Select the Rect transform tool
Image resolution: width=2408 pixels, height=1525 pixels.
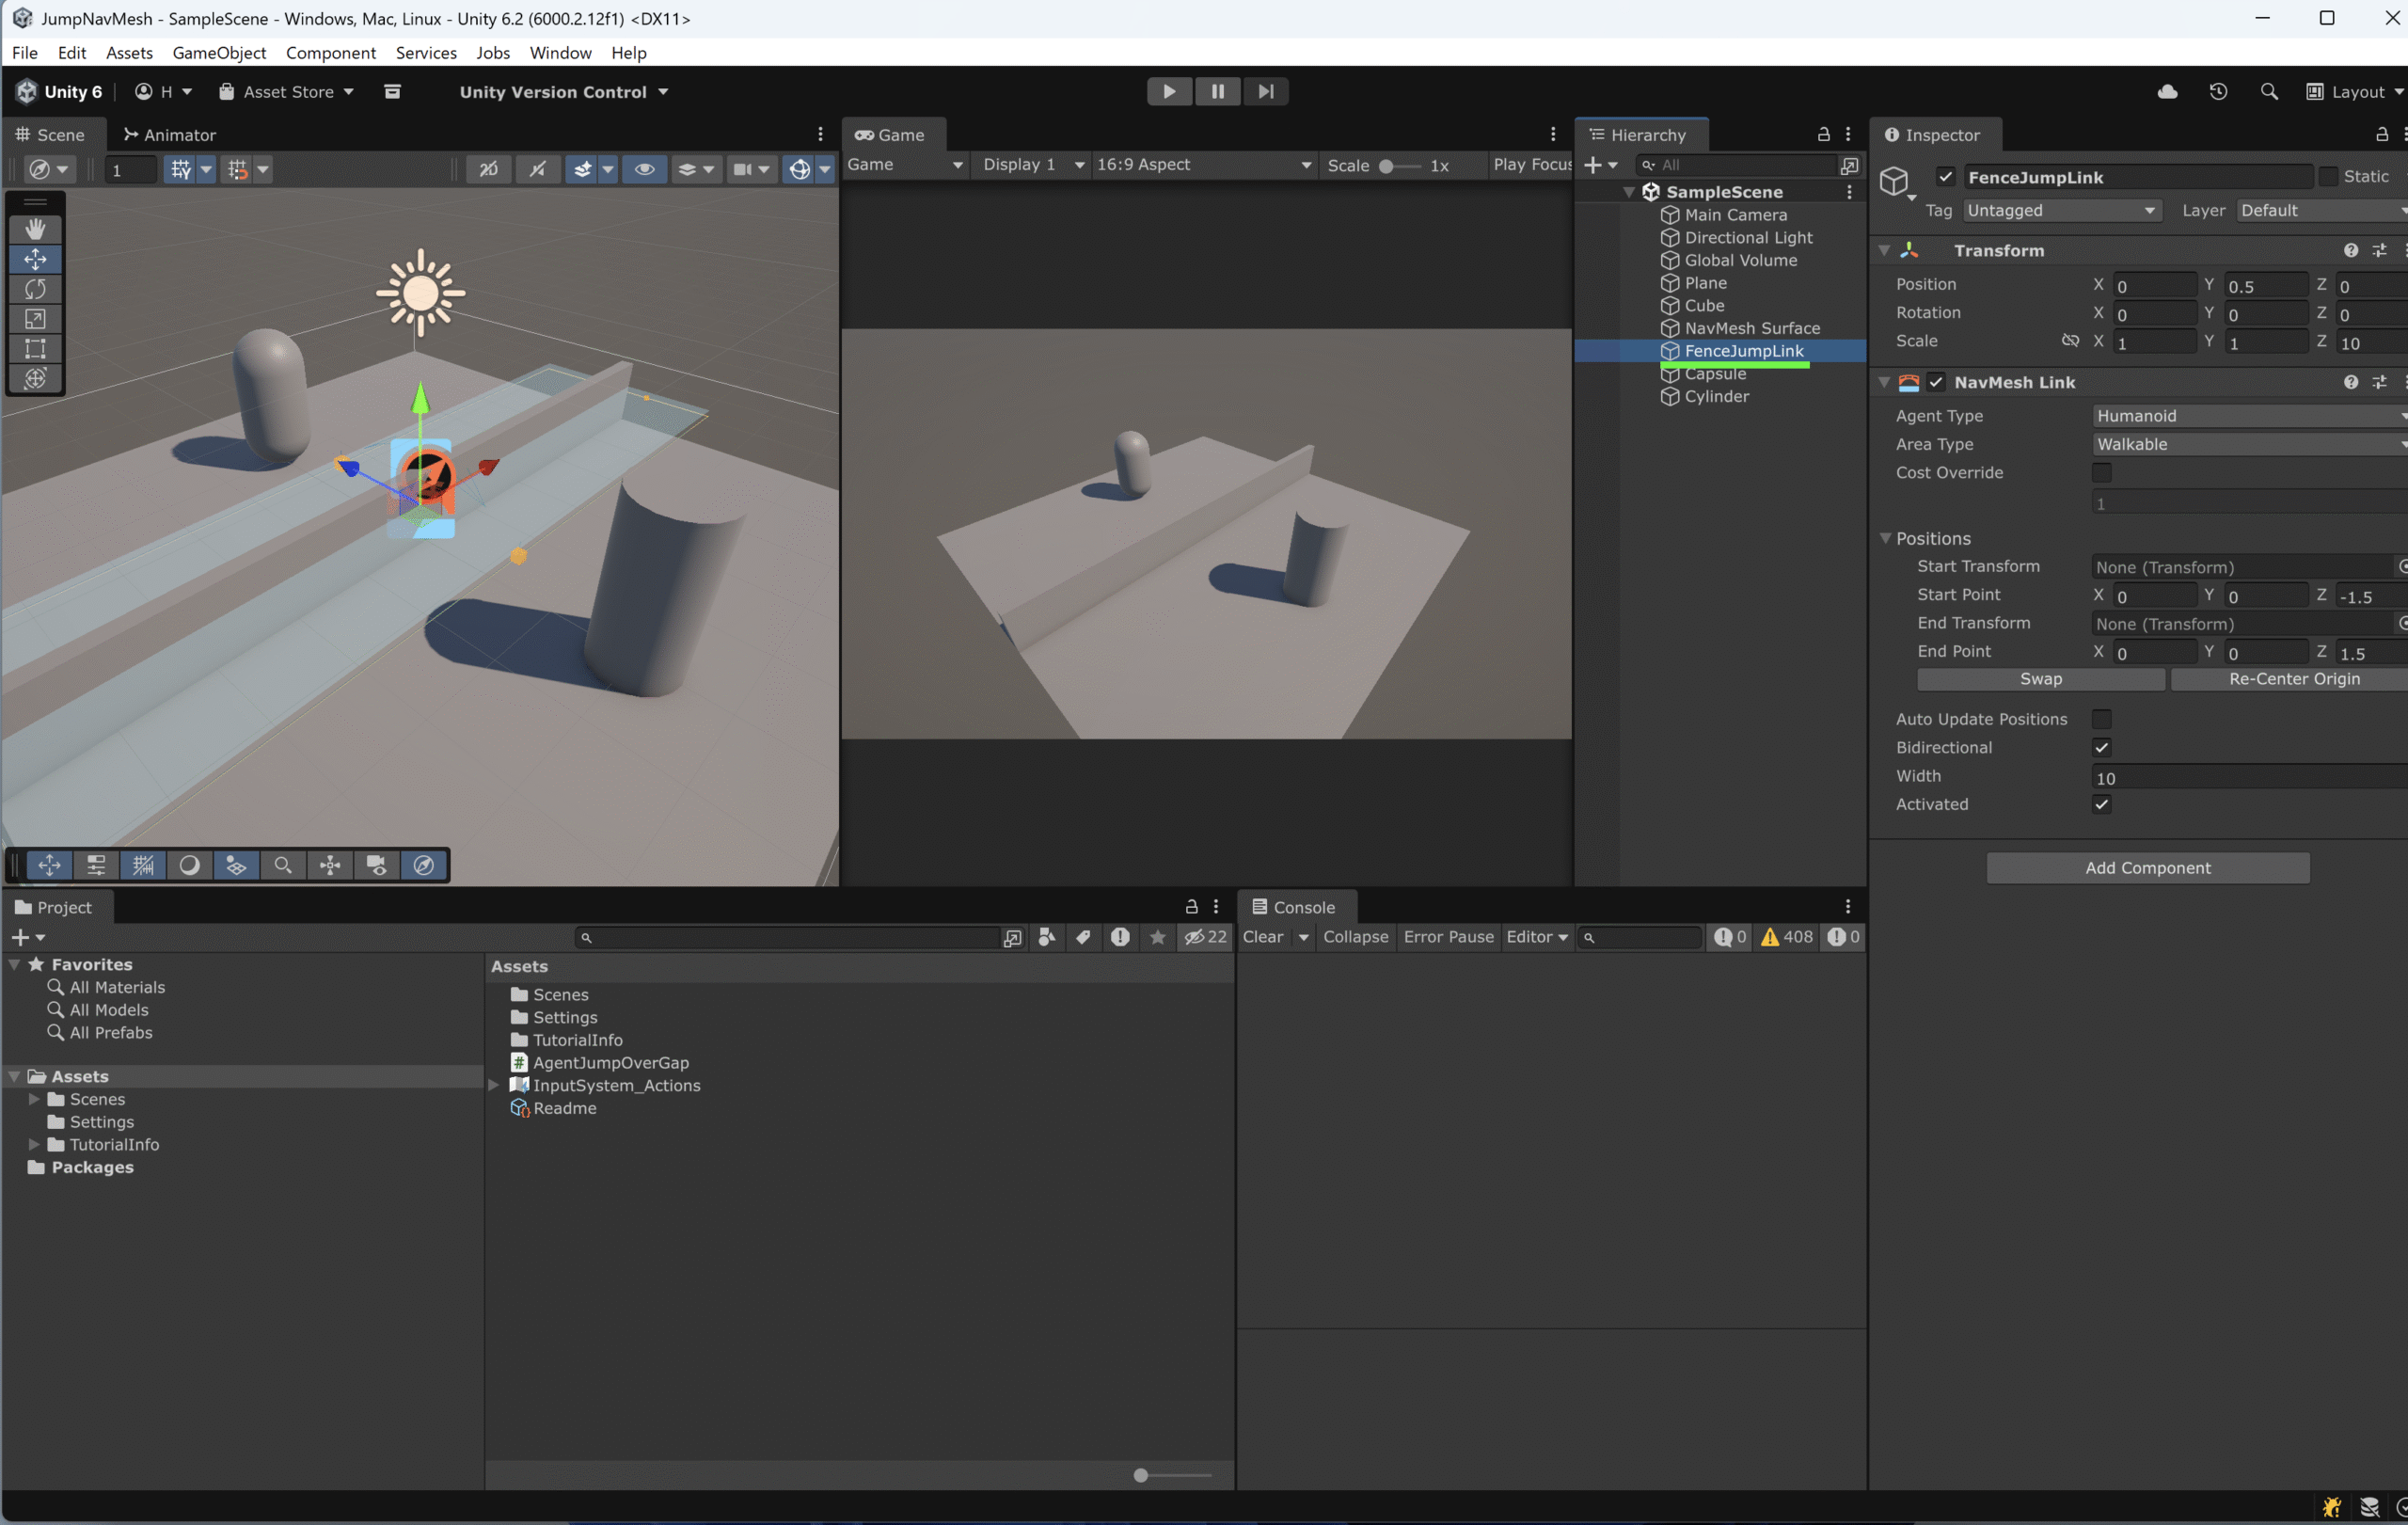pyautogui.click(x=35, y=349)
